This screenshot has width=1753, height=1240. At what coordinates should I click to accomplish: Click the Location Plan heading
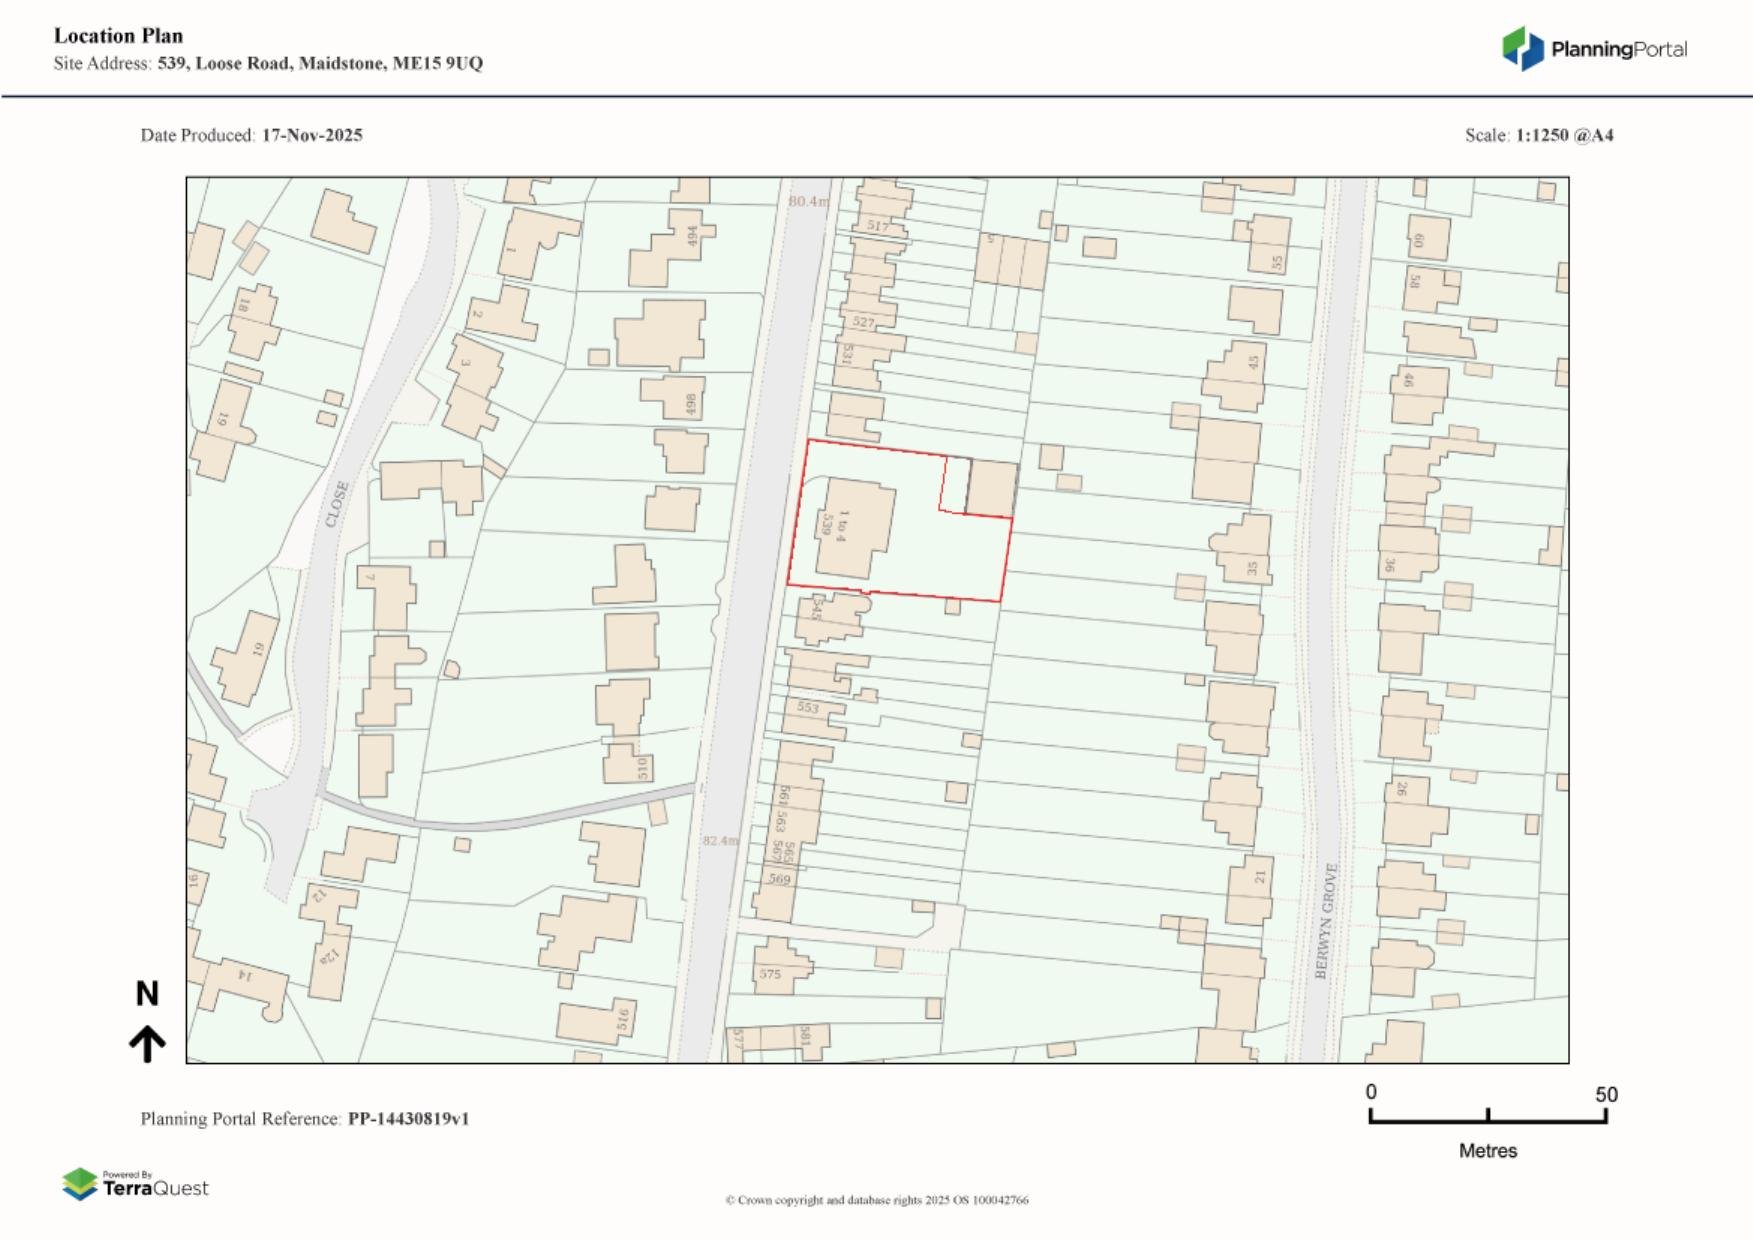click(118, 36)
